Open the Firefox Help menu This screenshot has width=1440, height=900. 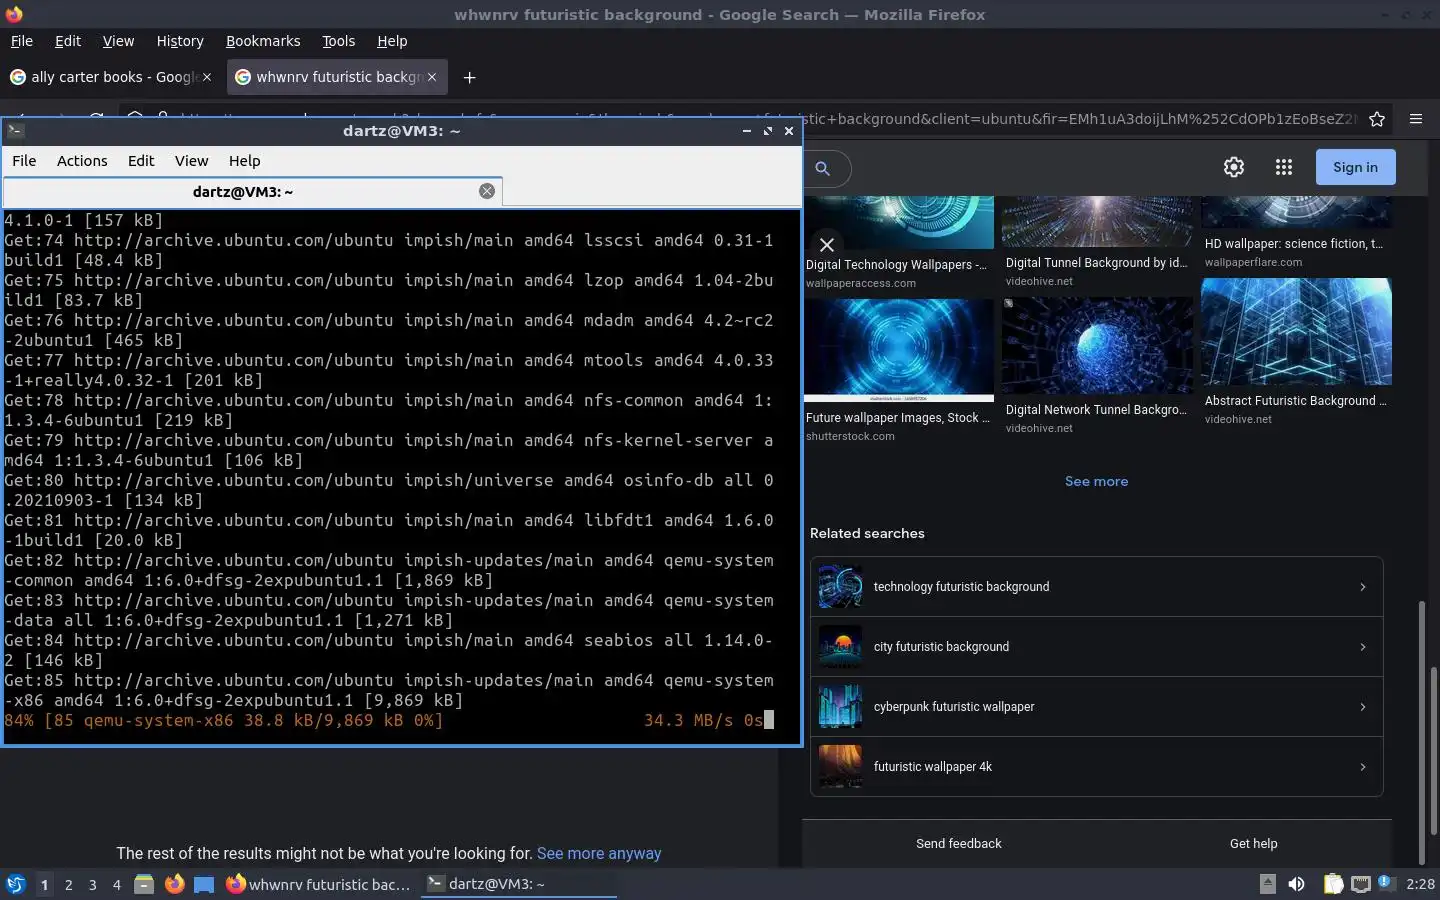392,41
